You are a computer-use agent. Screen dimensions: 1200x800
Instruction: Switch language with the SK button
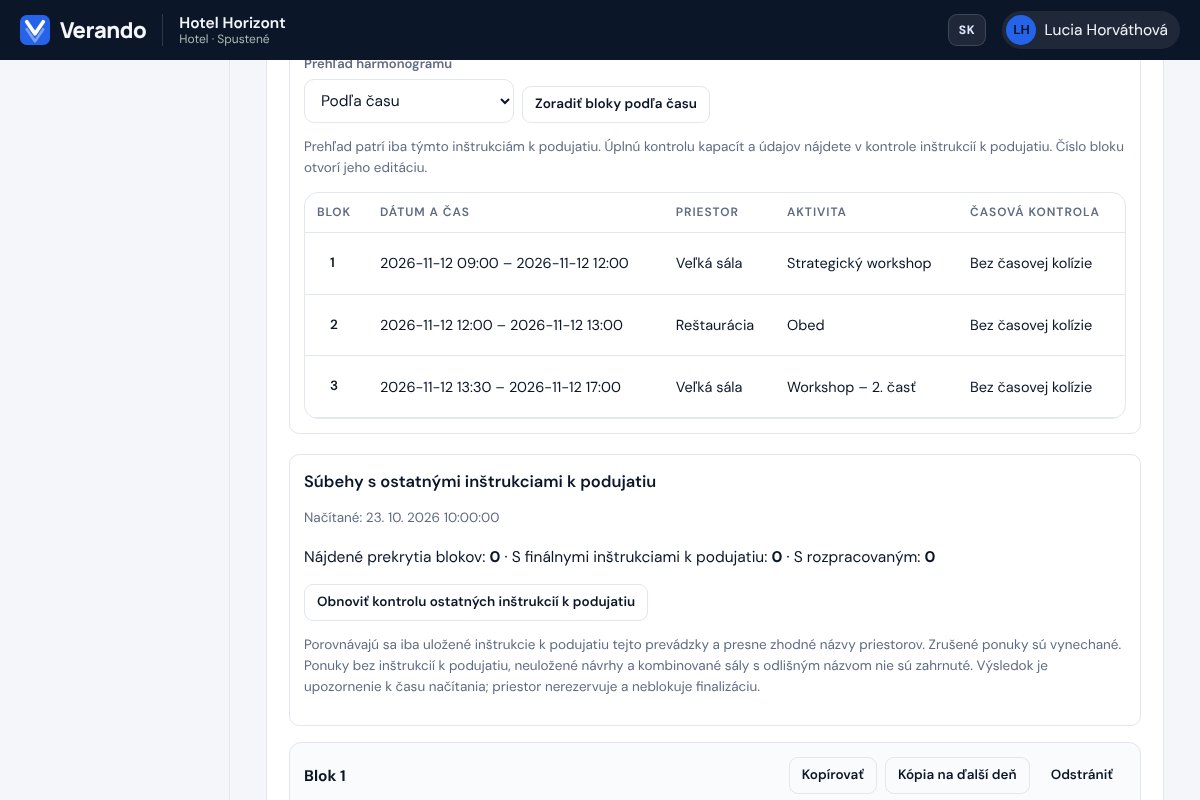(x=967, y=30)
